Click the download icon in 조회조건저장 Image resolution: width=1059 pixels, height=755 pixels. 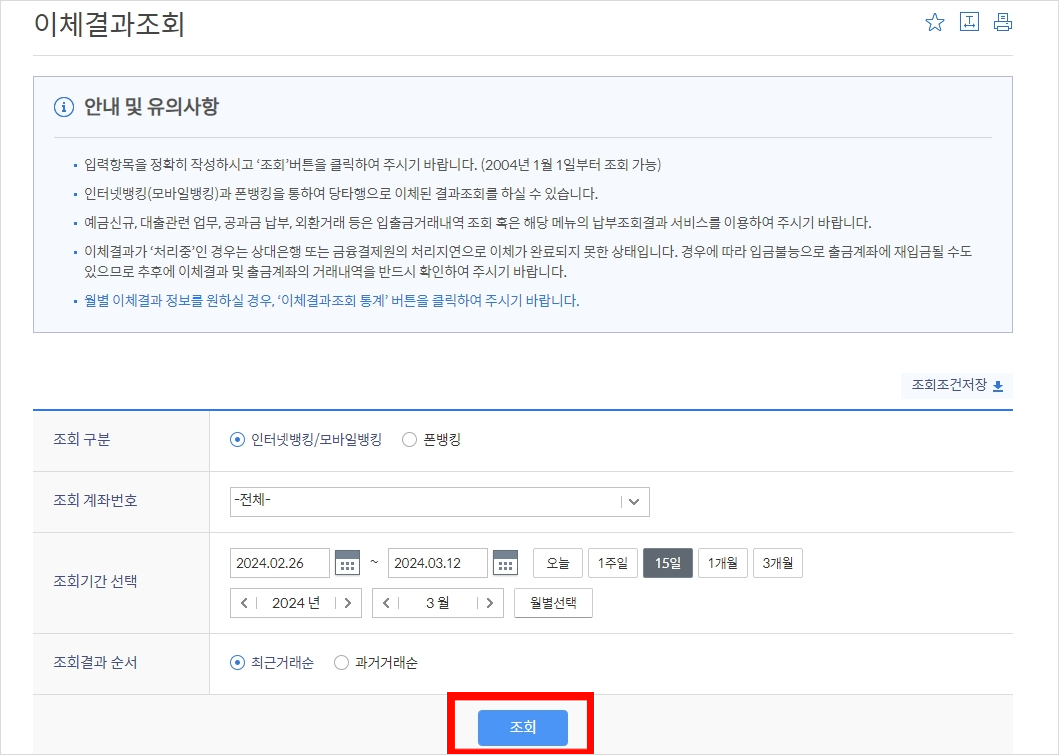(x=997, y=386)
